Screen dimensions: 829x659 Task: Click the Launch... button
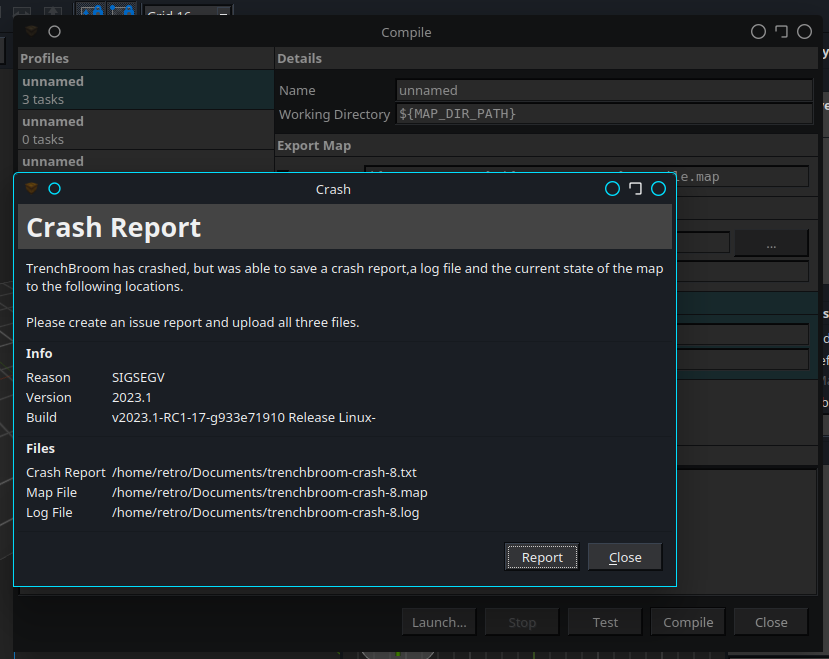coord(438,621)
